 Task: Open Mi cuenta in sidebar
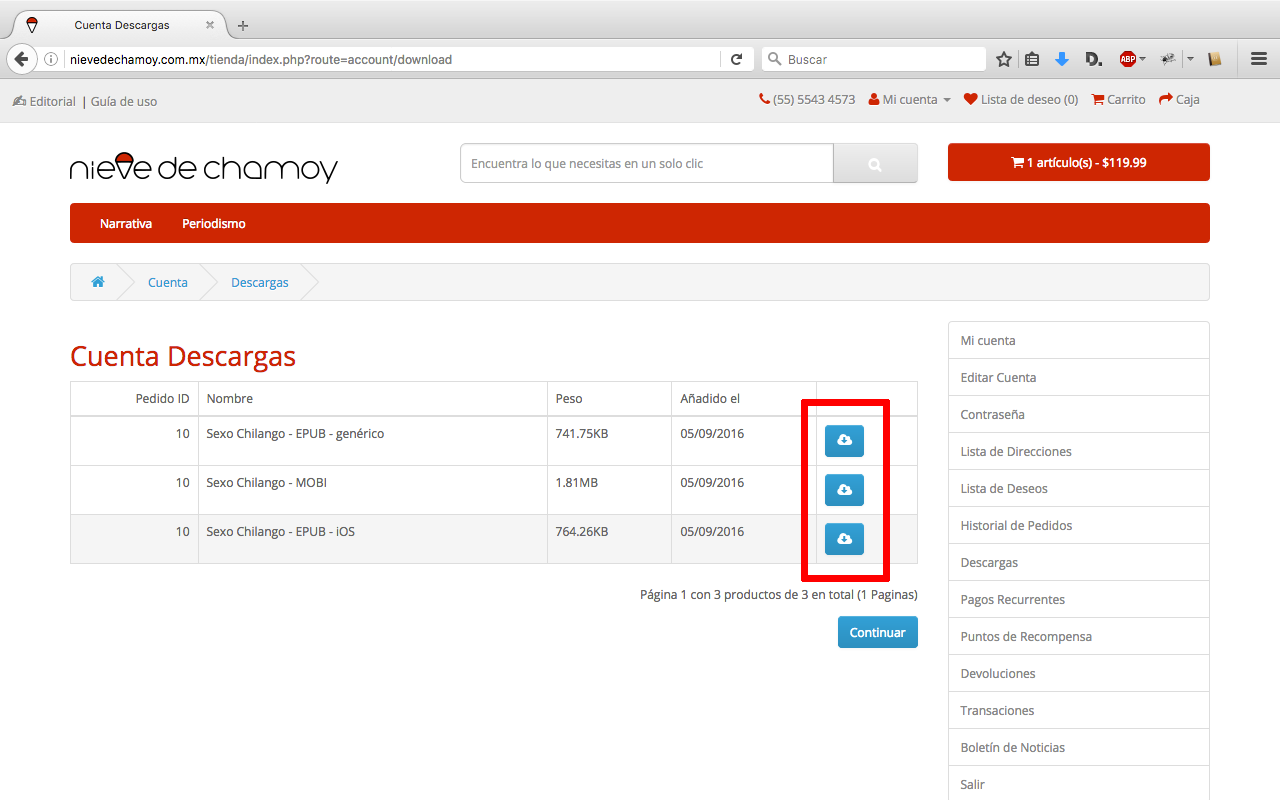pyautogui.click(x=1079, y=340)
